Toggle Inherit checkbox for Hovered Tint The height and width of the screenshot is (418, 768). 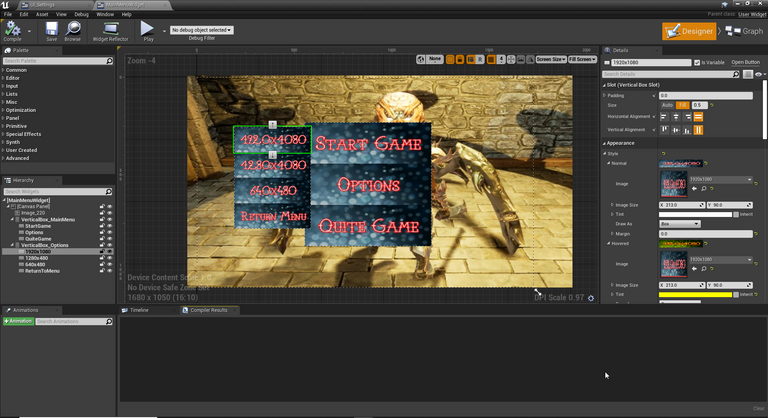[x=736, y=295]
